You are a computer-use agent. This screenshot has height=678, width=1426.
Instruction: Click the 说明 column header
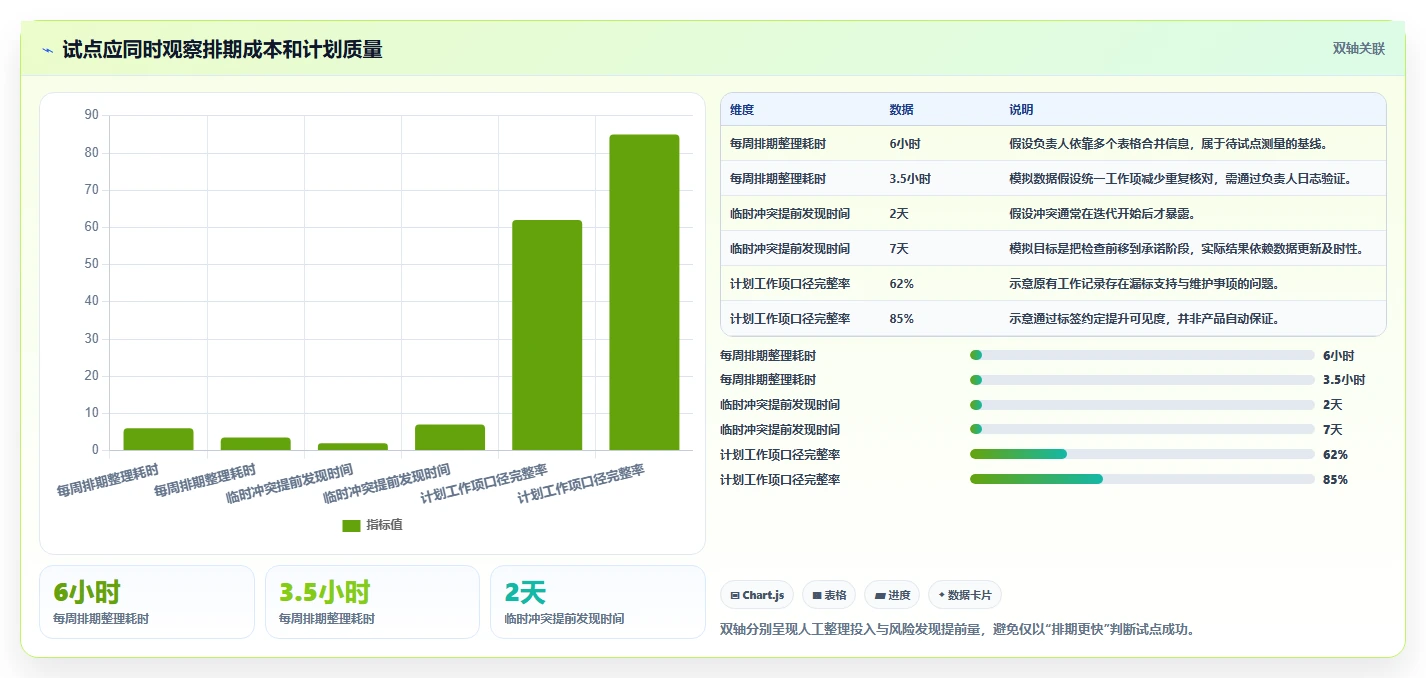click(1021, 110)
